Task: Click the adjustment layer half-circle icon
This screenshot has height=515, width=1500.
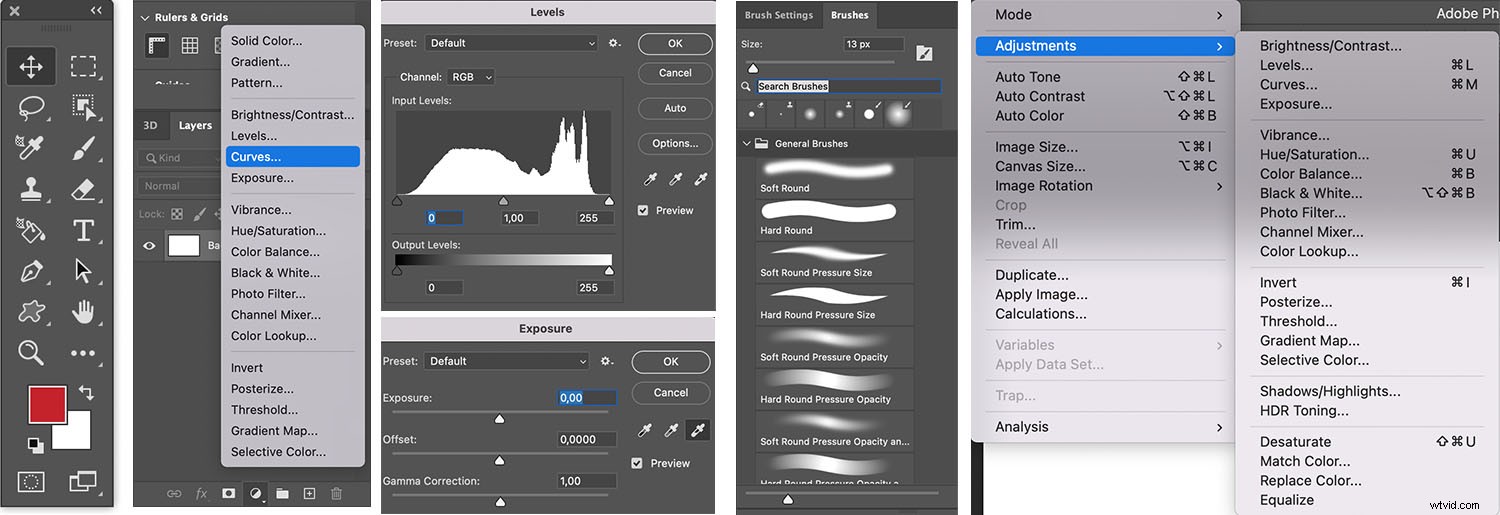Action: (255, 493)
